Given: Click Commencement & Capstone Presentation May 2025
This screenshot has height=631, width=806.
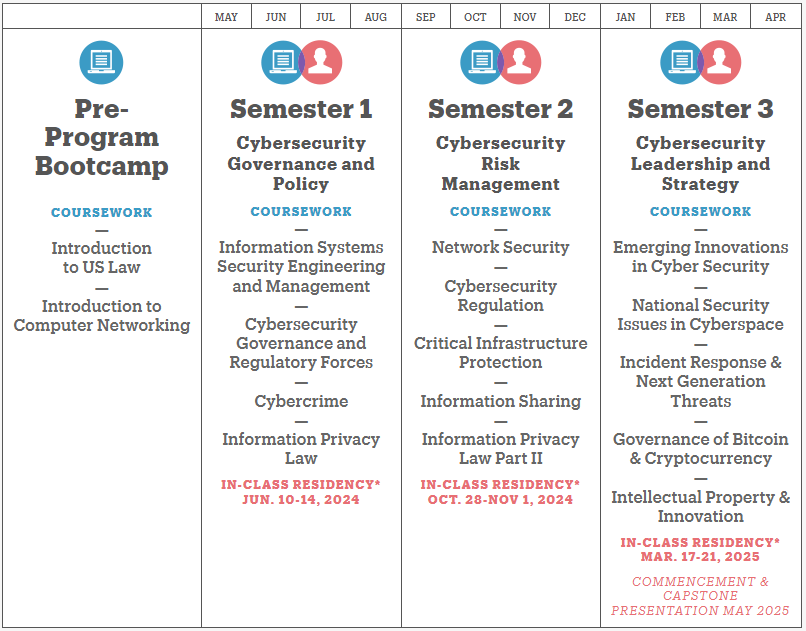Looking at the screenshot, I should pyautogui.click(x=700, y=595).
